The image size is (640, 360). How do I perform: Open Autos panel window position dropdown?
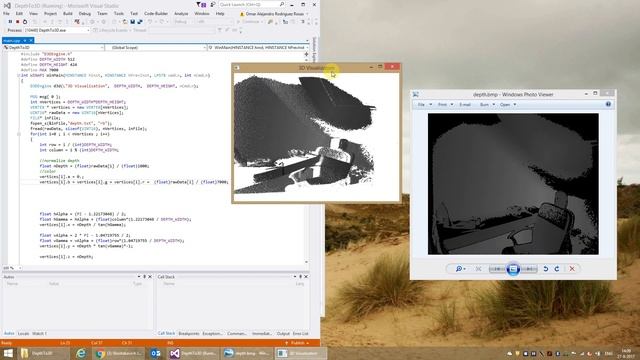click(139, 277)
